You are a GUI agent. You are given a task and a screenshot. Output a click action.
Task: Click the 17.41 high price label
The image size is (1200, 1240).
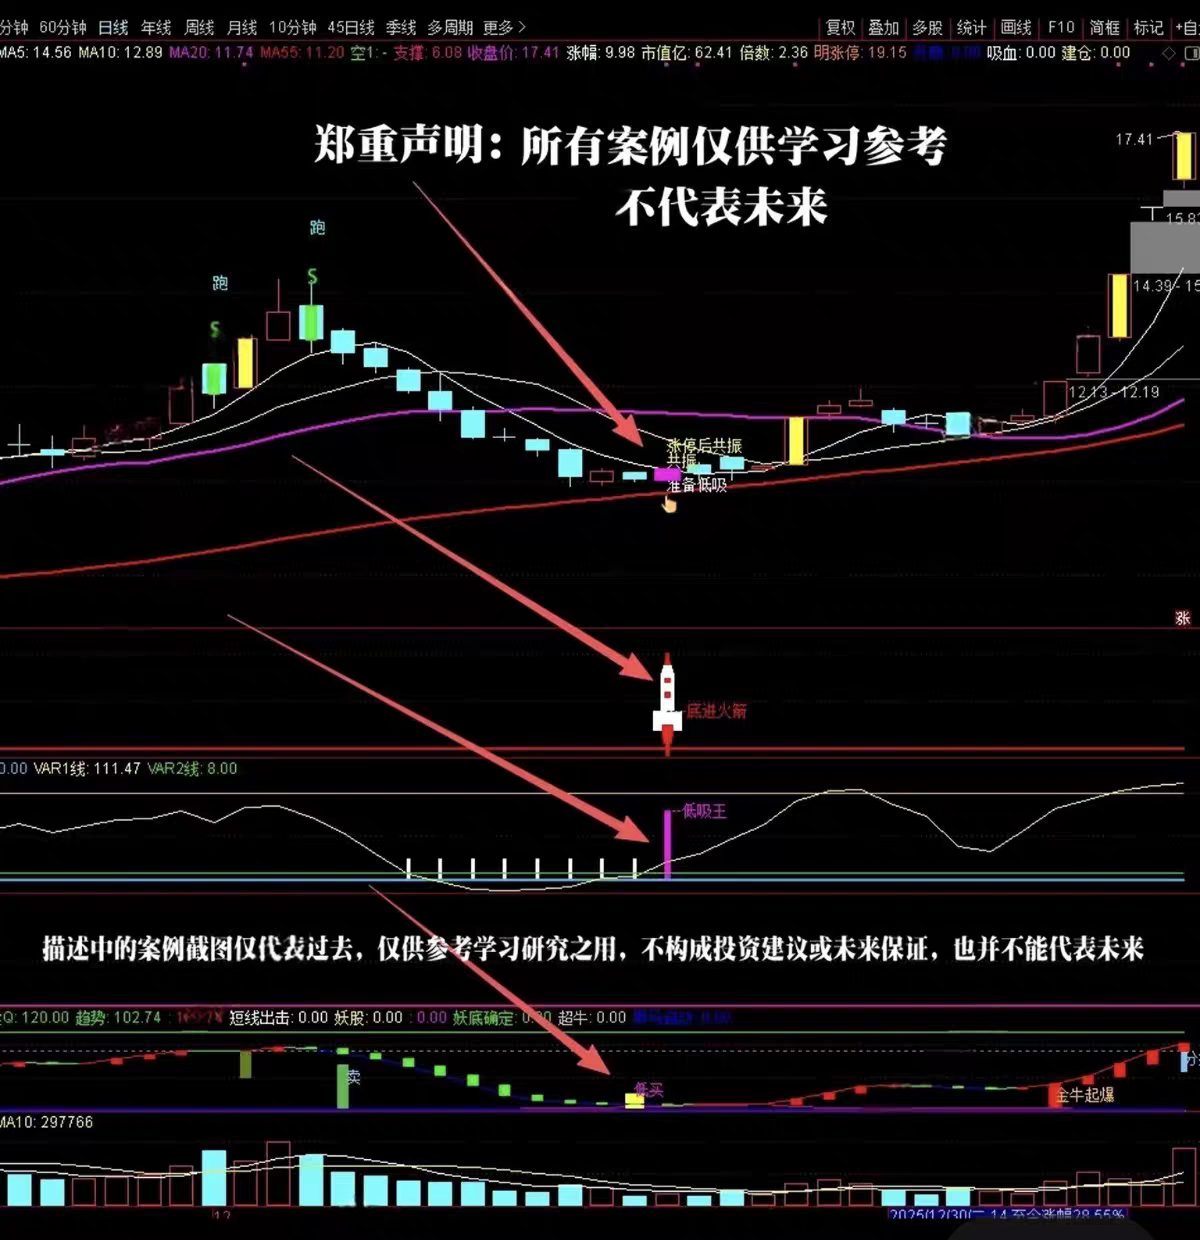pyautogui.click(x=1134, y=140)
